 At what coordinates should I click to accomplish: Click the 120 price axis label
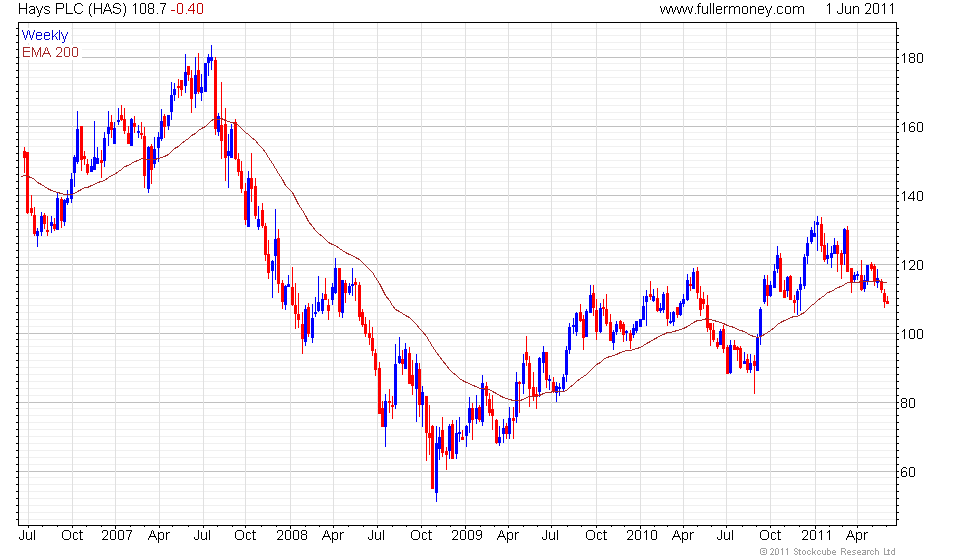point(912,266)
